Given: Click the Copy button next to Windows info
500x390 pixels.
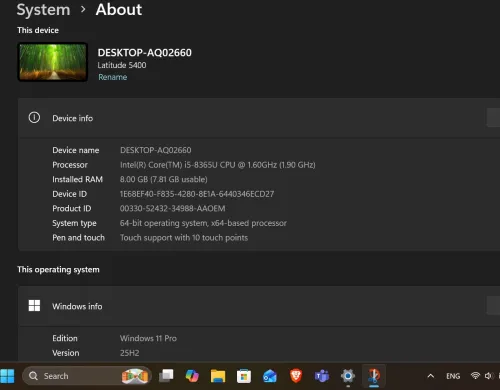Looking at the screenshot, I should pyautogui.click(x=494, y=306).
